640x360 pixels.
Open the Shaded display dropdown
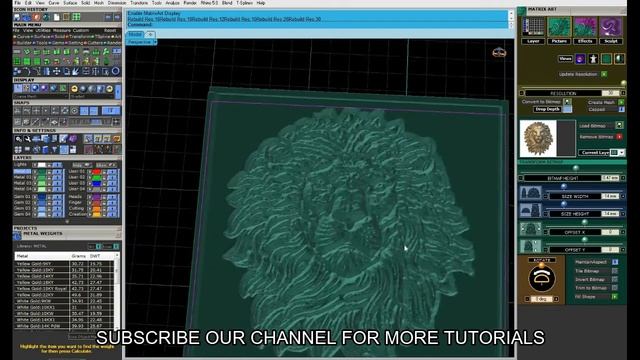coord(92,97)
